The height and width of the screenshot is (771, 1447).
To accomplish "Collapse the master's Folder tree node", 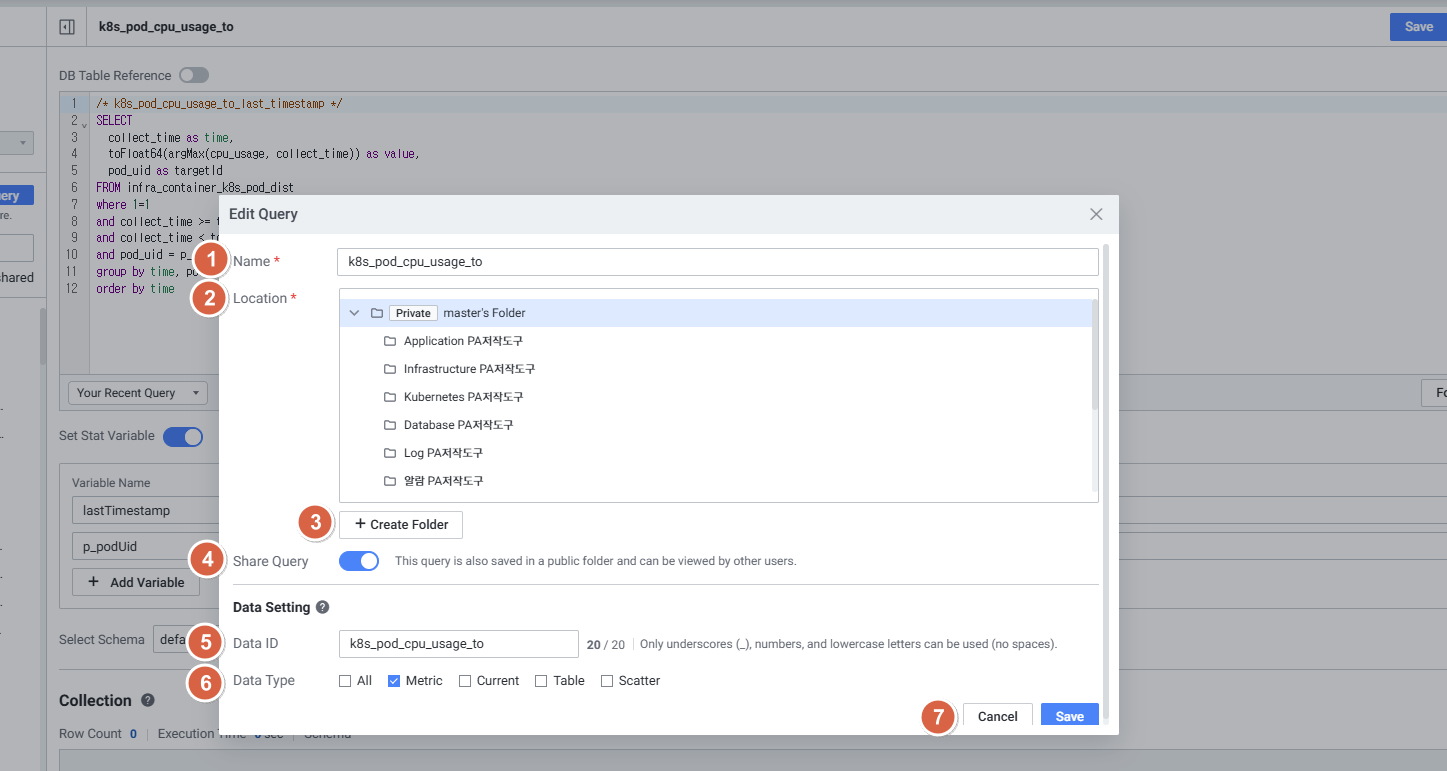I will pyautogui.click(x=354, y=313).
